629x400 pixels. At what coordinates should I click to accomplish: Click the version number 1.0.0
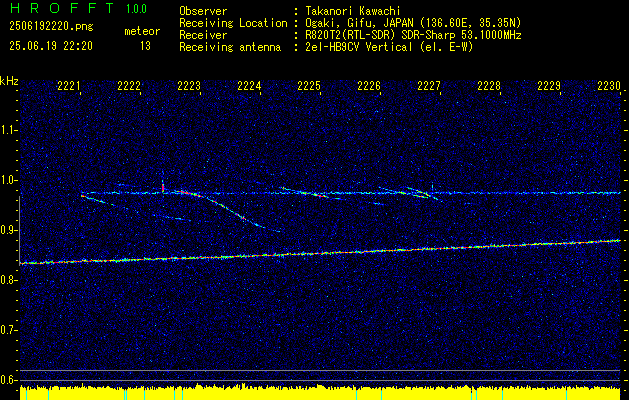136,9
